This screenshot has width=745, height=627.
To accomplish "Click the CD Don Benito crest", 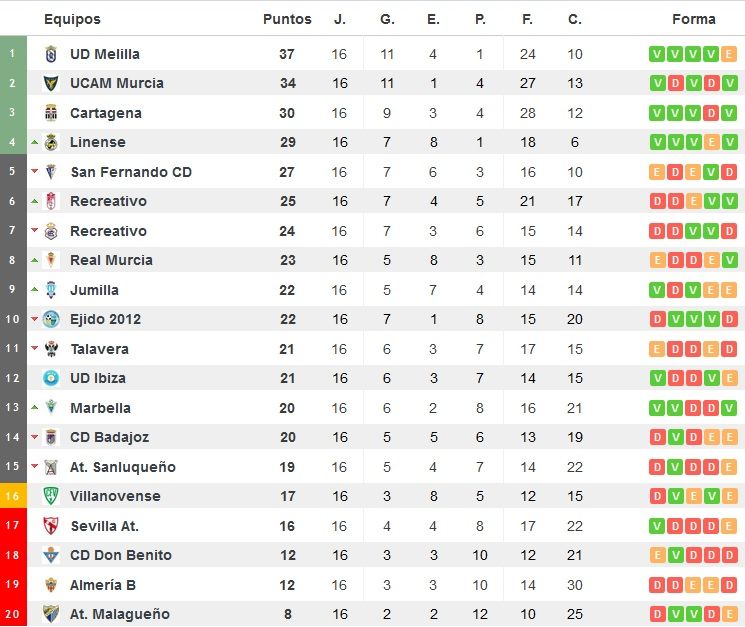I will point(51,555).
